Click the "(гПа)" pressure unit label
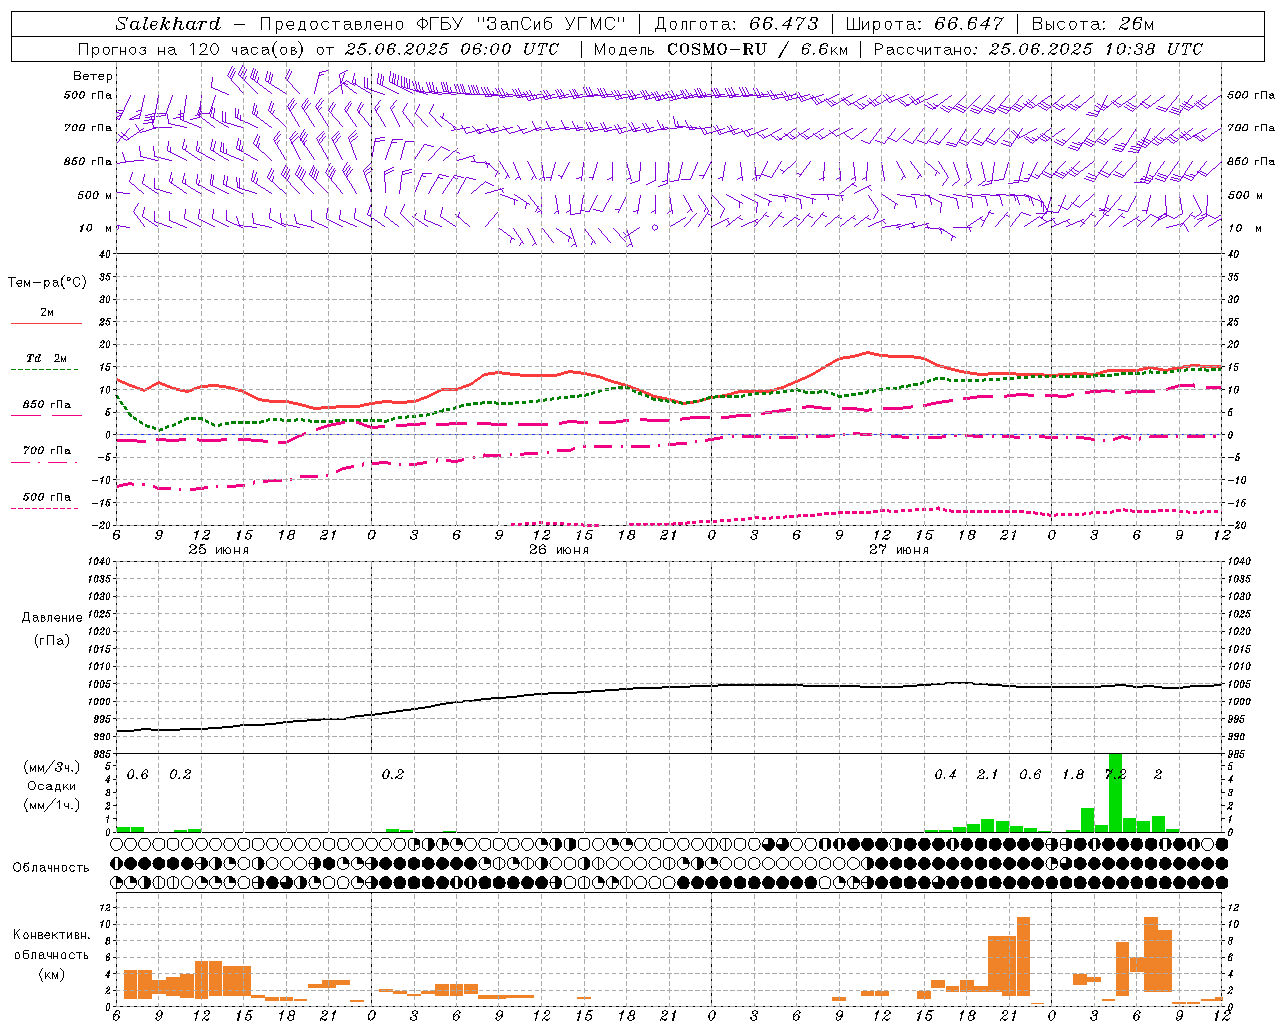The height and width of the screenshot is (1024, 1280). (x=52, y=640)
